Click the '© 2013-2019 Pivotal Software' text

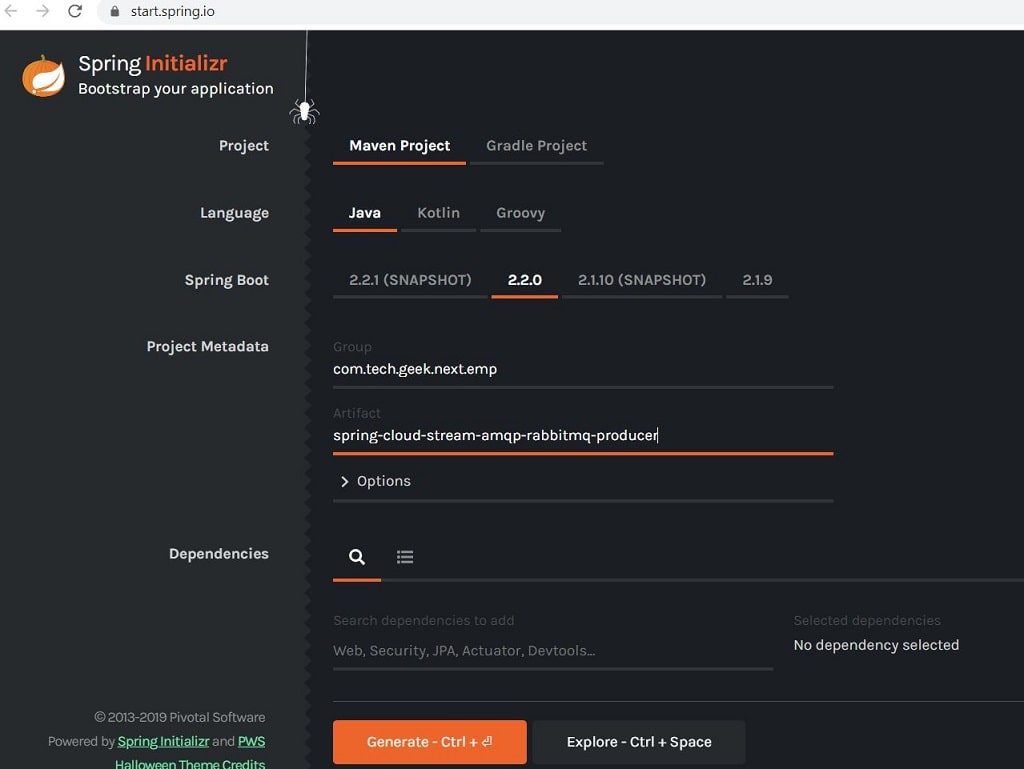[x=180, y=717]
